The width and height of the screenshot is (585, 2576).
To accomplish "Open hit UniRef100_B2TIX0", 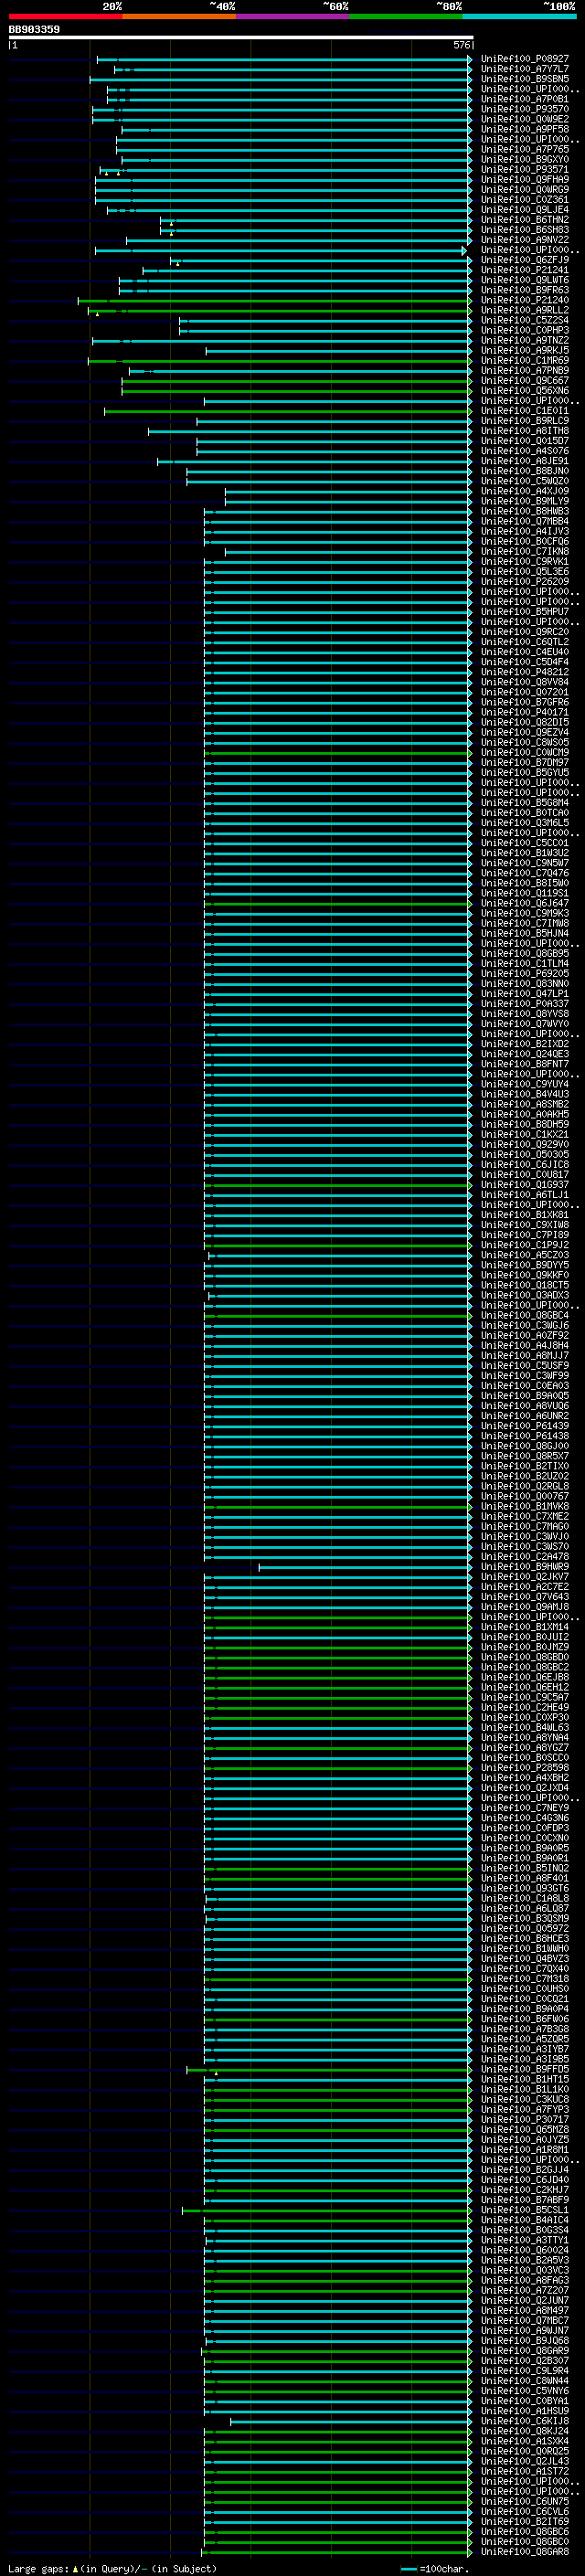I will [525, 1466].
